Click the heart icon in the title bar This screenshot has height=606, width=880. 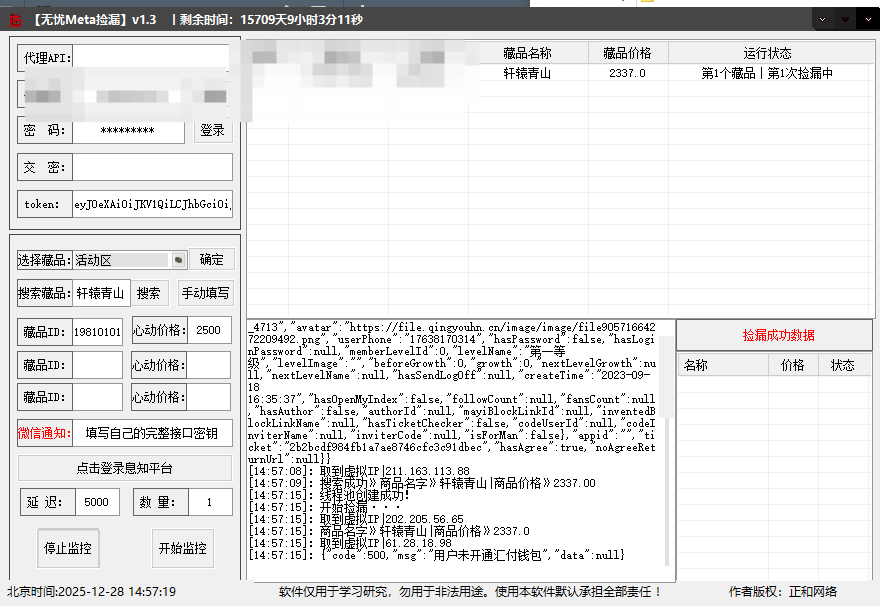(x=846, y=18)
